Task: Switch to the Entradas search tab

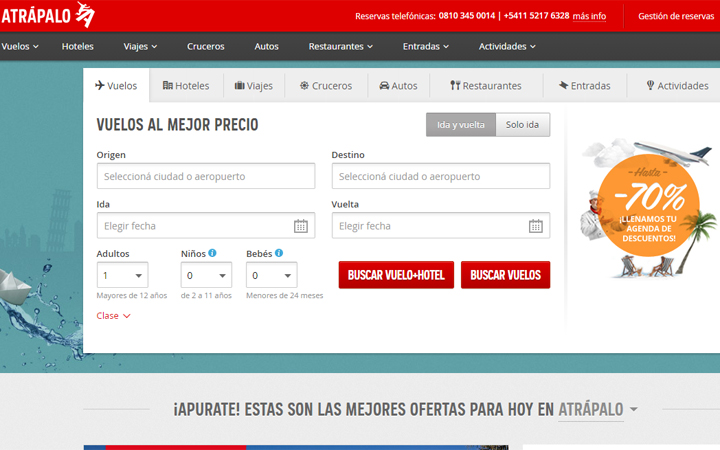Action: pyautogui.click(x=585, y=85)
